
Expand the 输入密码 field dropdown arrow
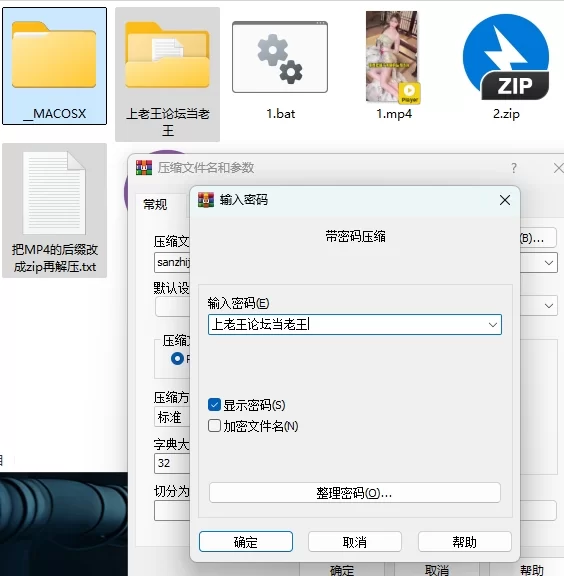(492, 325)
